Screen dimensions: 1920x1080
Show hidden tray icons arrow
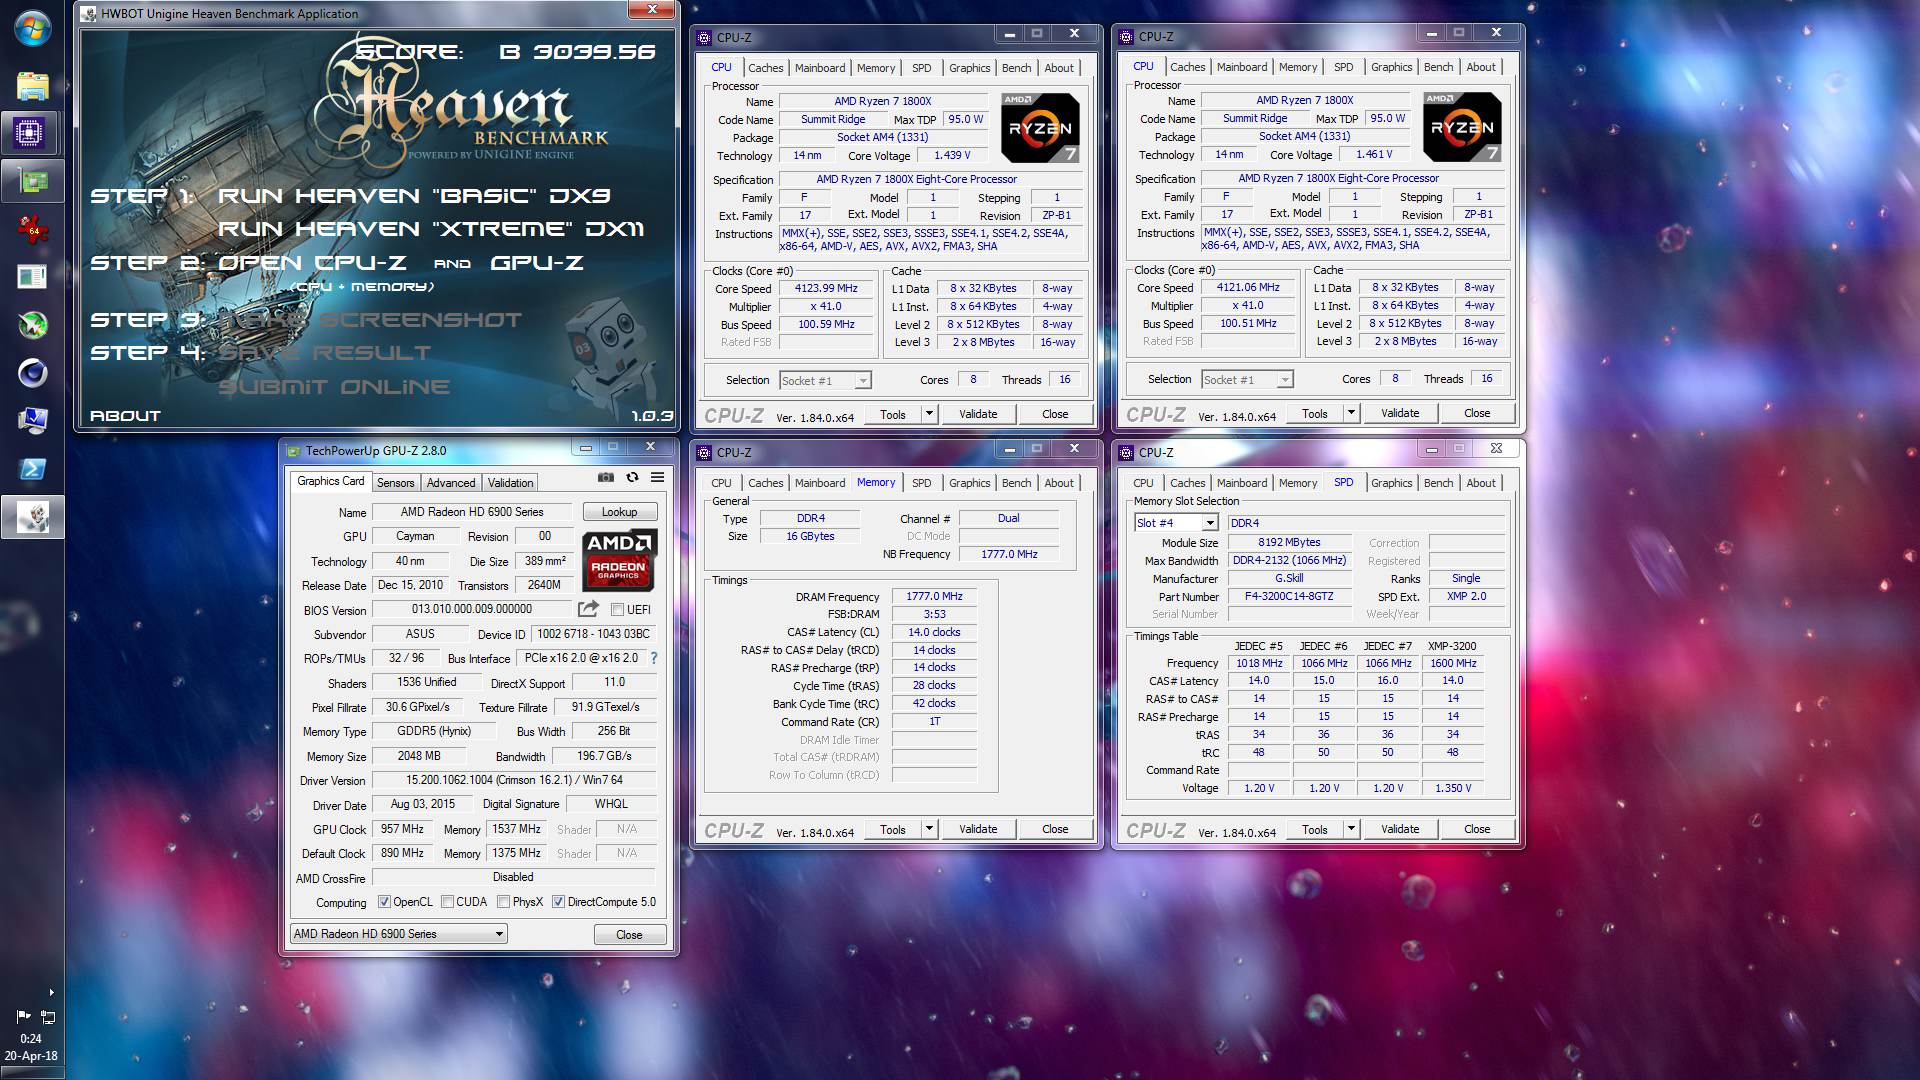(x=50, y=993)
